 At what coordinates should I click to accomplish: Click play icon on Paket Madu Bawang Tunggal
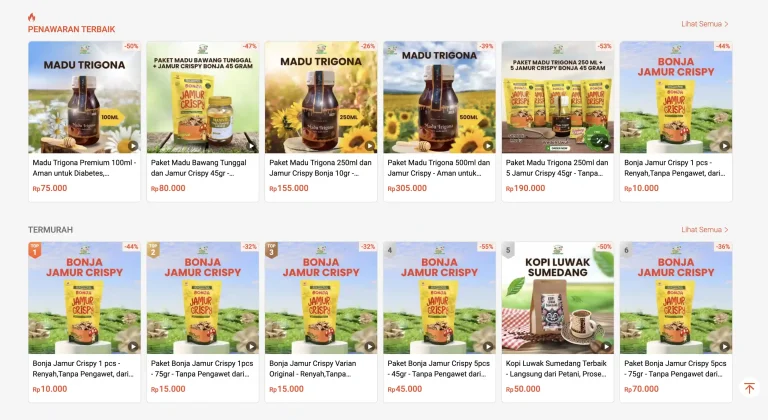[x=251, y=146]
